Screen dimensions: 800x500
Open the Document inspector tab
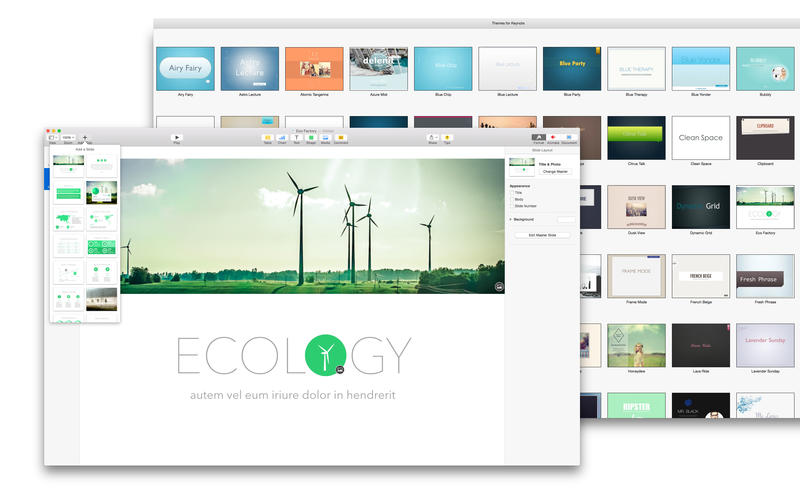(x=569, y=137)
